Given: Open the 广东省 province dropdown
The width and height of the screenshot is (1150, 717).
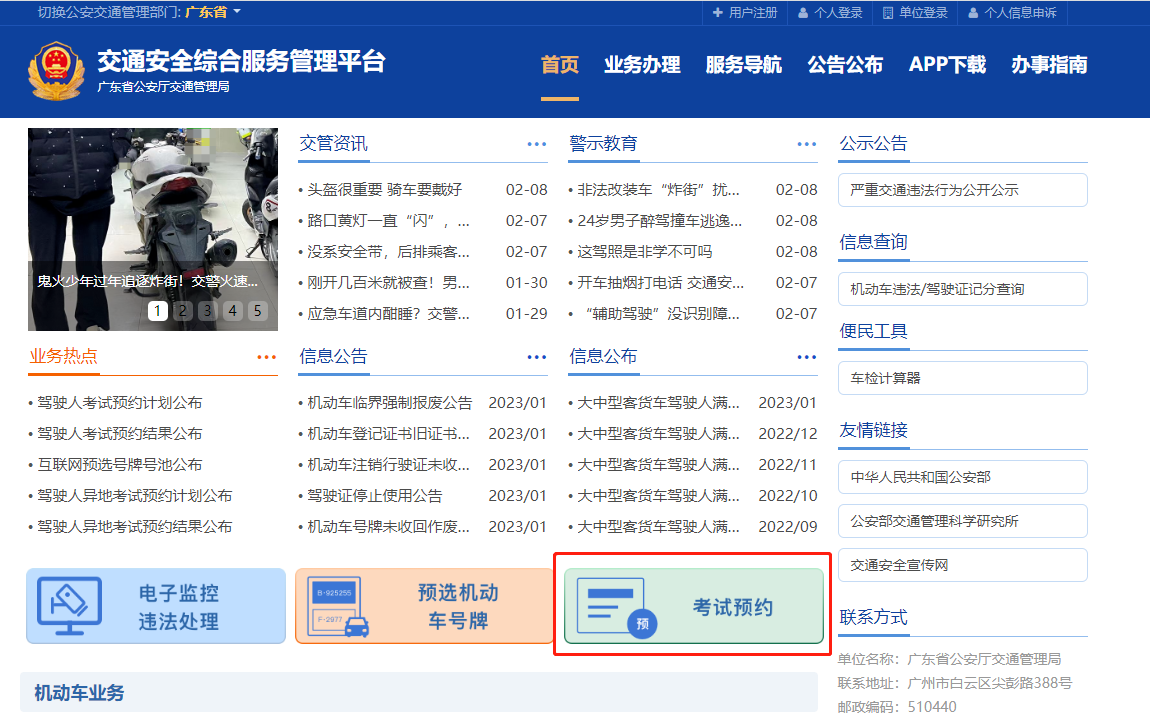Looking at the screenshot, I should click(x=213, y=12).
